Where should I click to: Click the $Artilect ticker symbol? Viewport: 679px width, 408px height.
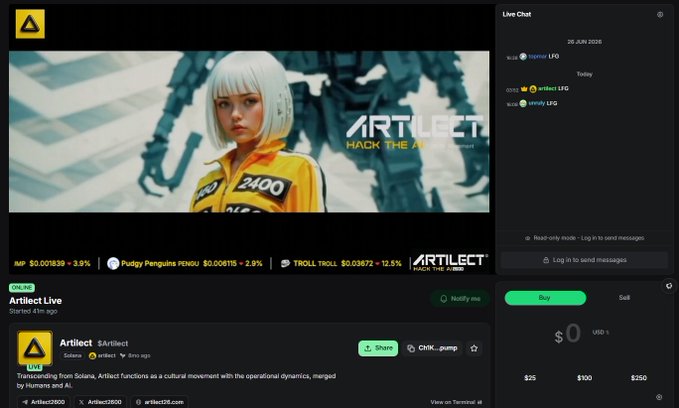113,343
